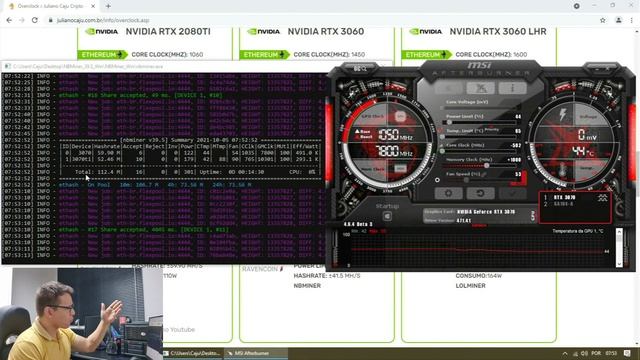Click the Fan Speed value field
This screenshot has width=640, height=360.
518,174
